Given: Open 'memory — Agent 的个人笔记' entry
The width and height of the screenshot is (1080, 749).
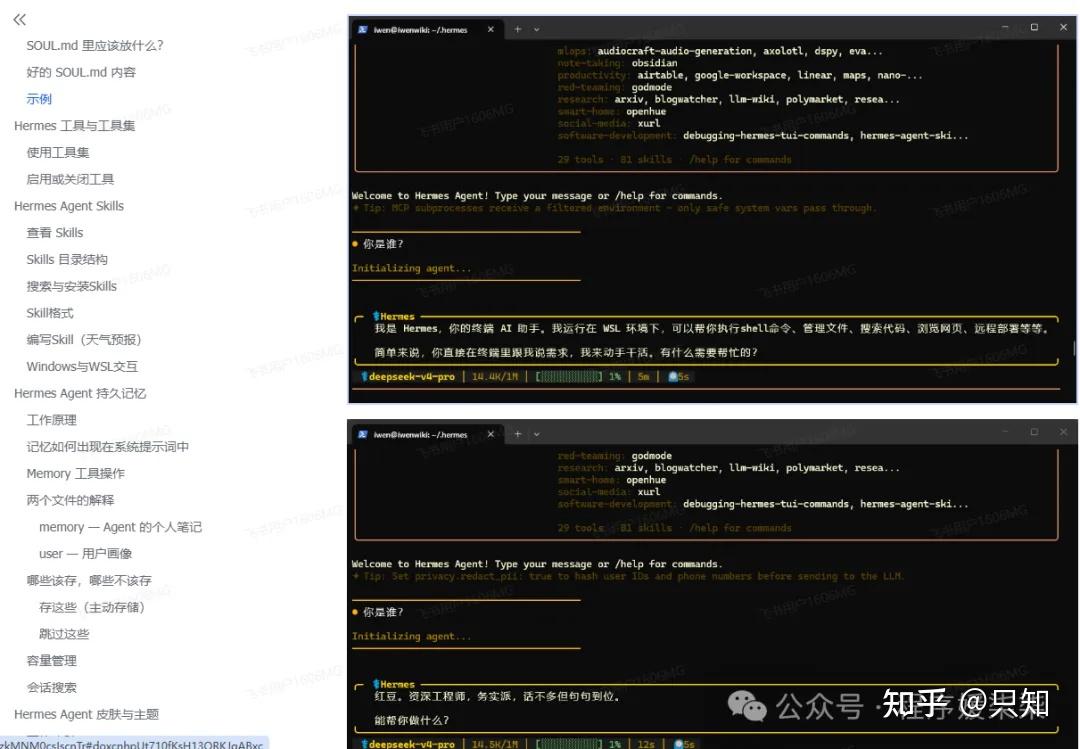Looking at the screenshot, I should (x=121, y=527).
